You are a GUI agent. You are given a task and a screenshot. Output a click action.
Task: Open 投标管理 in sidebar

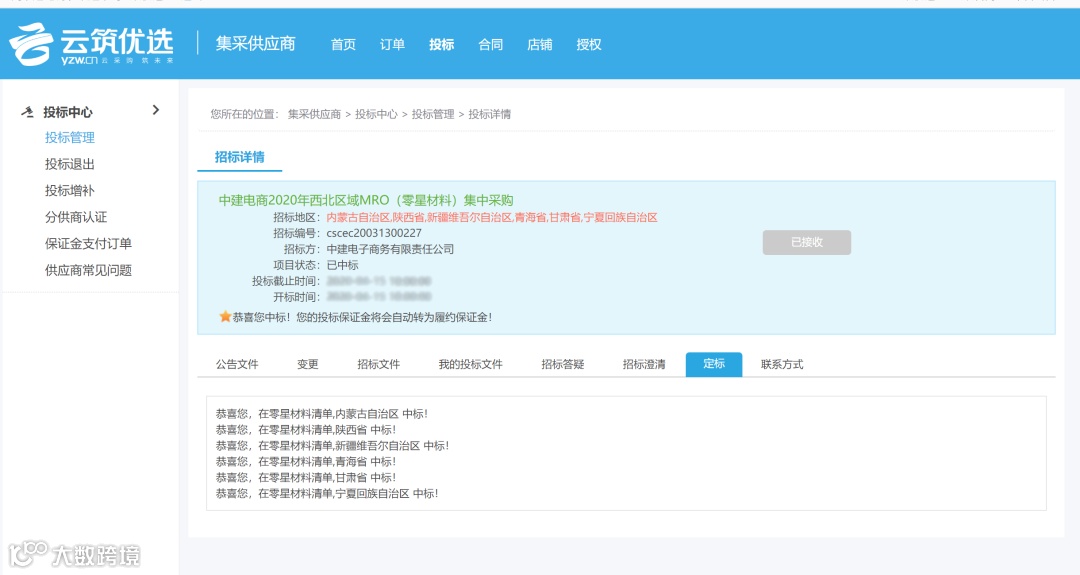[x=70, y=138]
